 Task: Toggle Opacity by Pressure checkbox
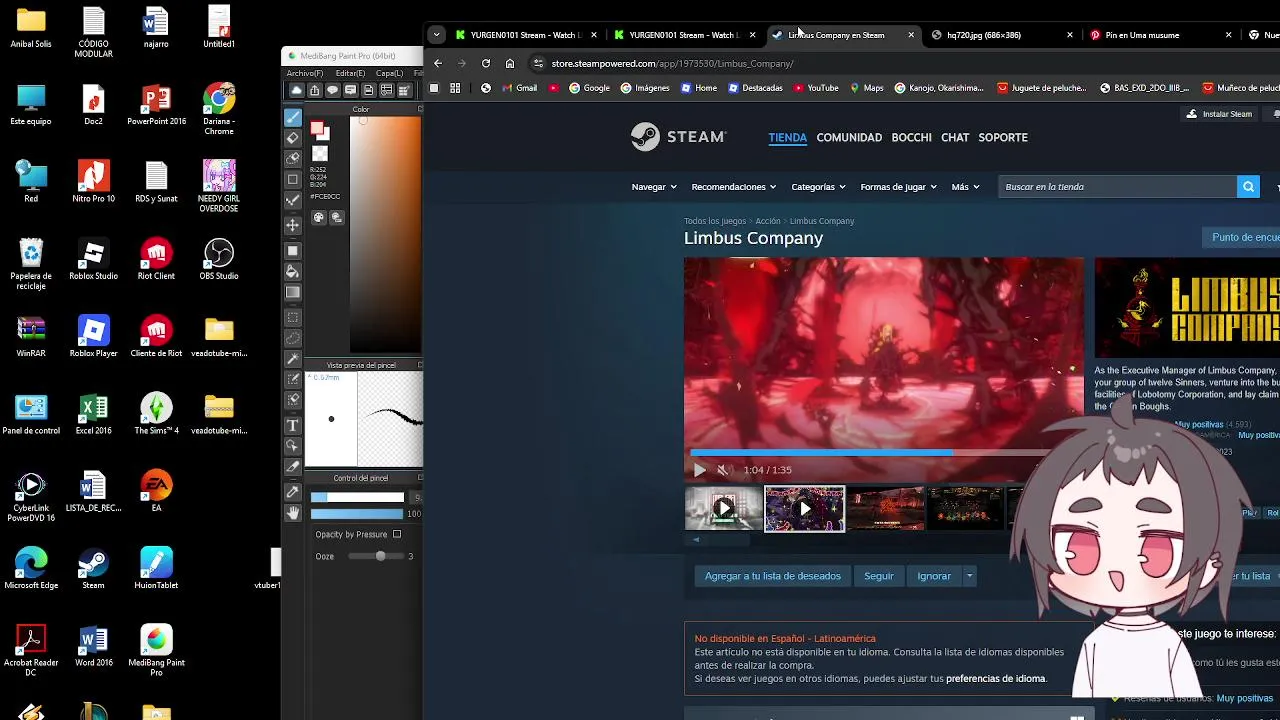[x=397, y=534]
